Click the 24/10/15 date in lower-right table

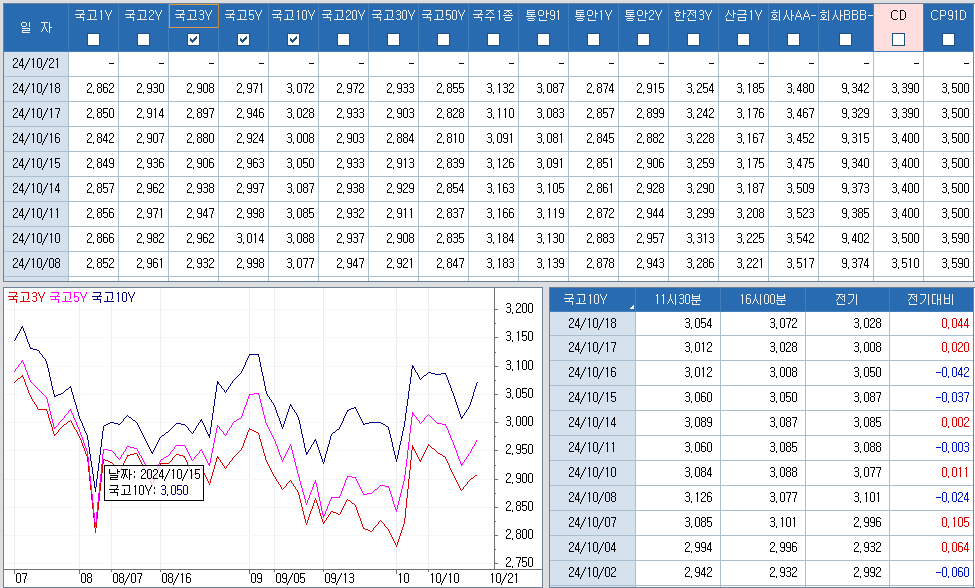pos(592,395)
